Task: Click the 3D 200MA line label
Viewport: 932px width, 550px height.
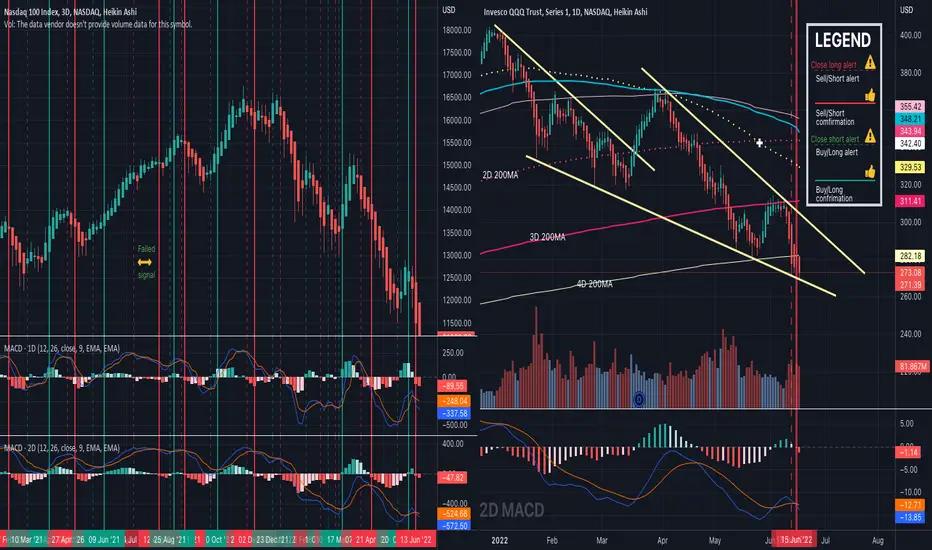Action: point(547,237)
